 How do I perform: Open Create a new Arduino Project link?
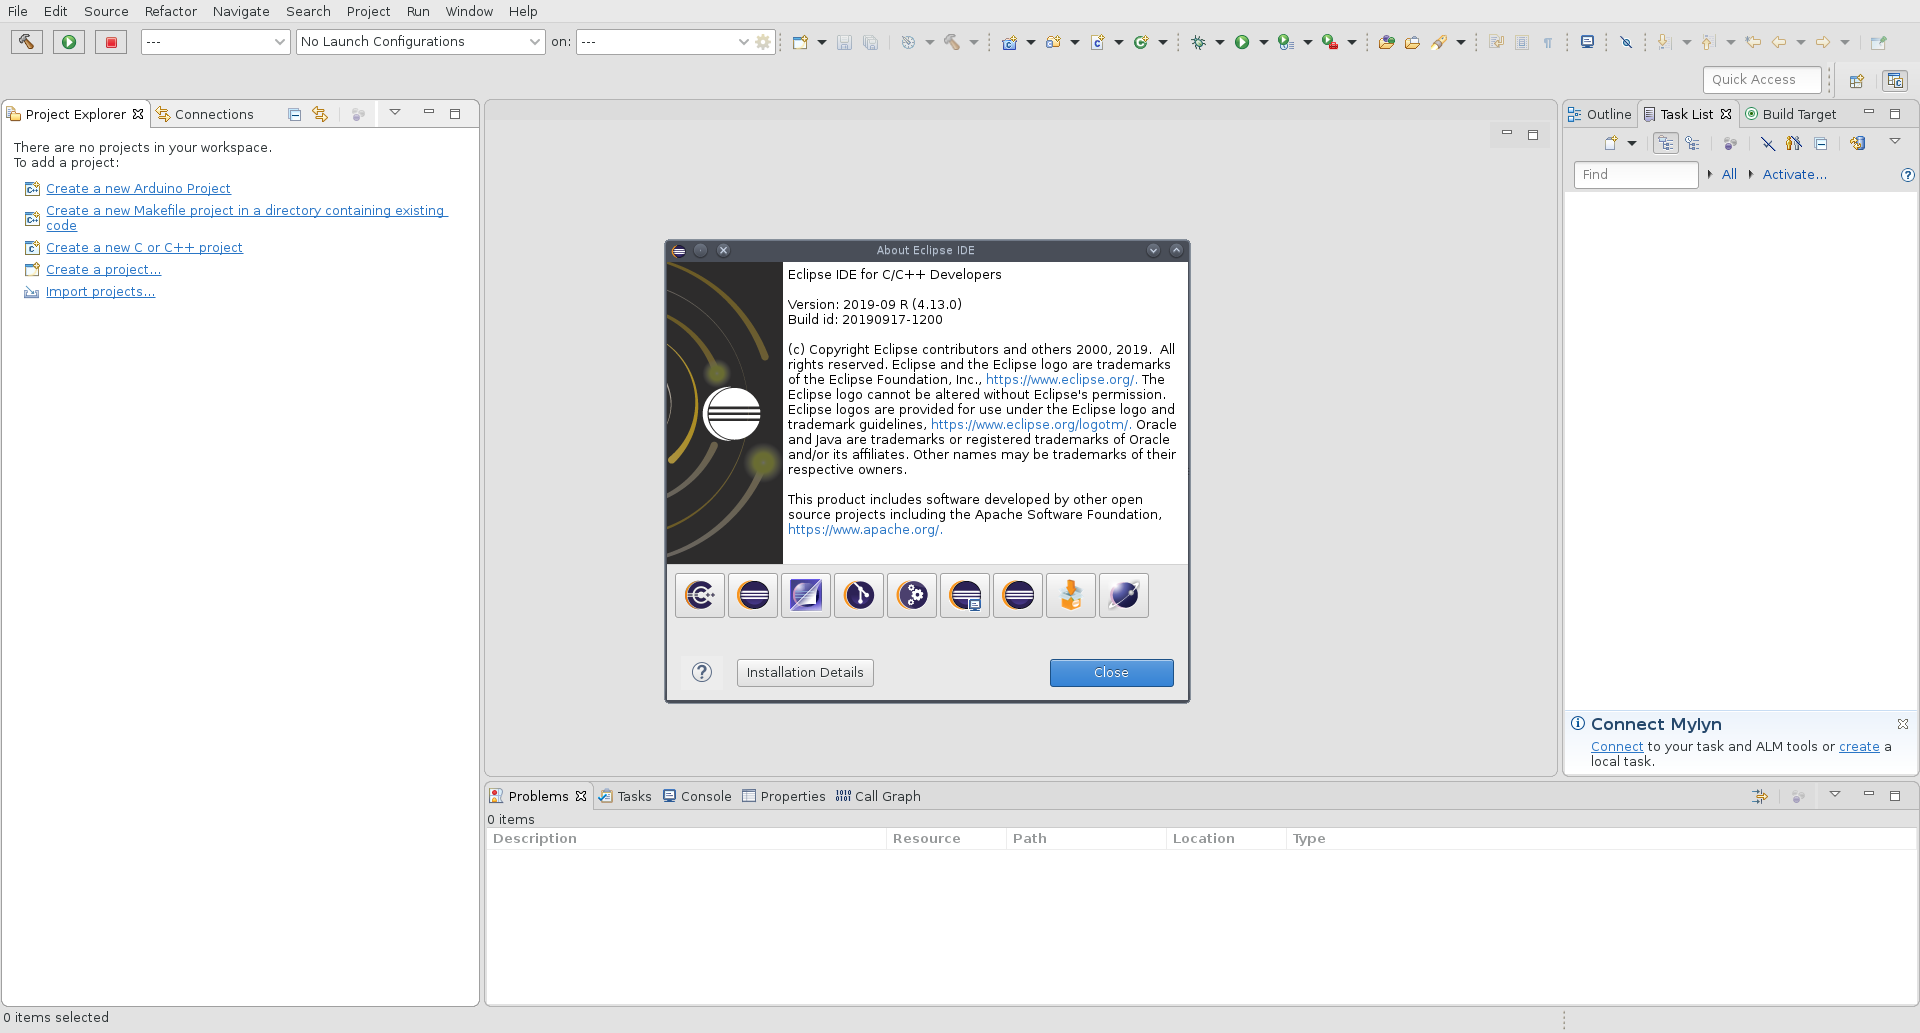pyautogui.click(x=138, y=188)
